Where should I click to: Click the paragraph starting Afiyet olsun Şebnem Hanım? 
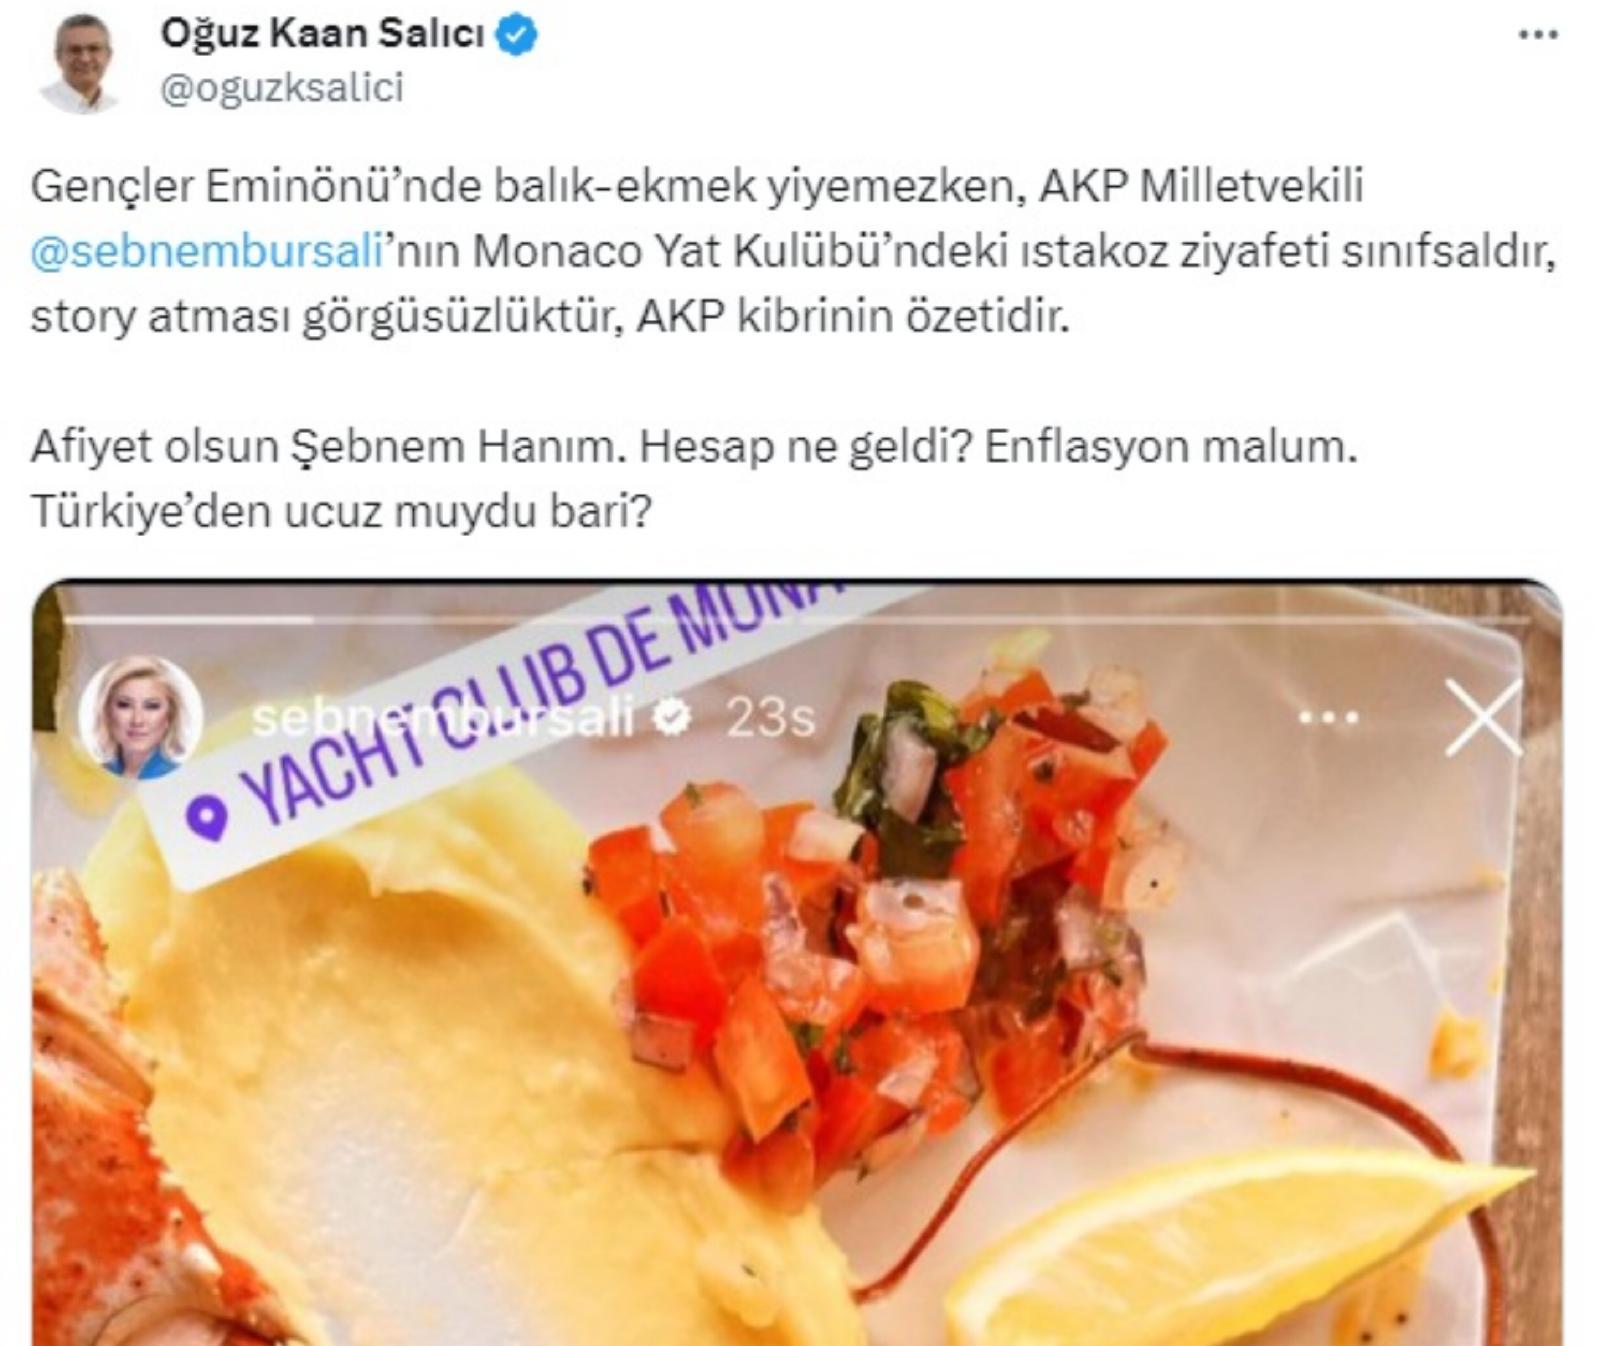(x=694, y=479)
